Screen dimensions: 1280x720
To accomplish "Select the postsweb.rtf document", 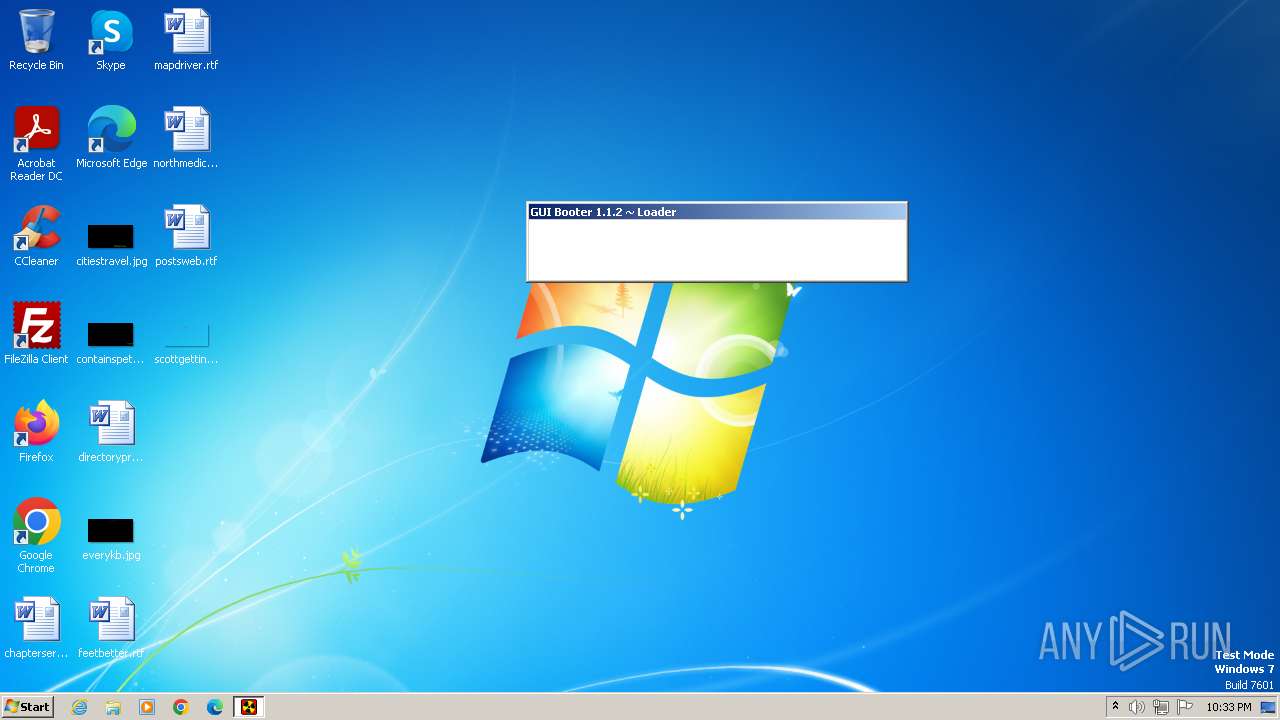I will click(x=186, y=235).
